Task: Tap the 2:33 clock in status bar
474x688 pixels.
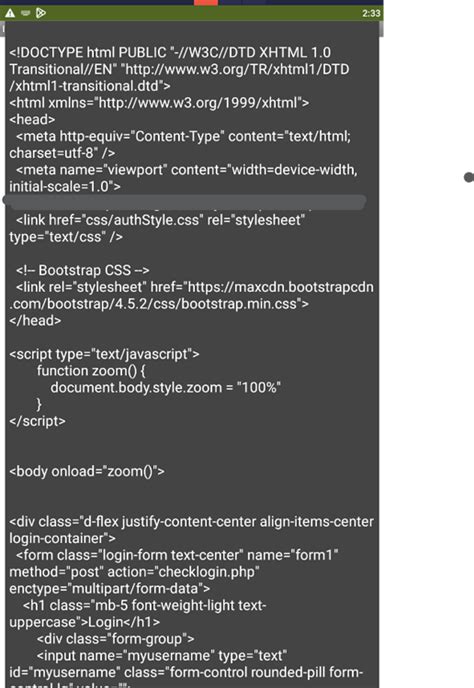Action: coord(371,13)
